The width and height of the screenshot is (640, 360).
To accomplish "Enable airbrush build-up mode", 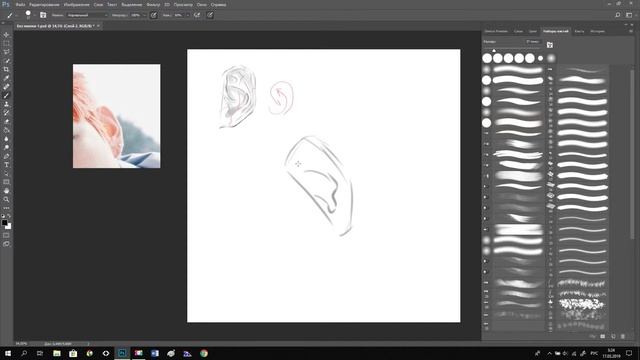I will click(197, 15).
